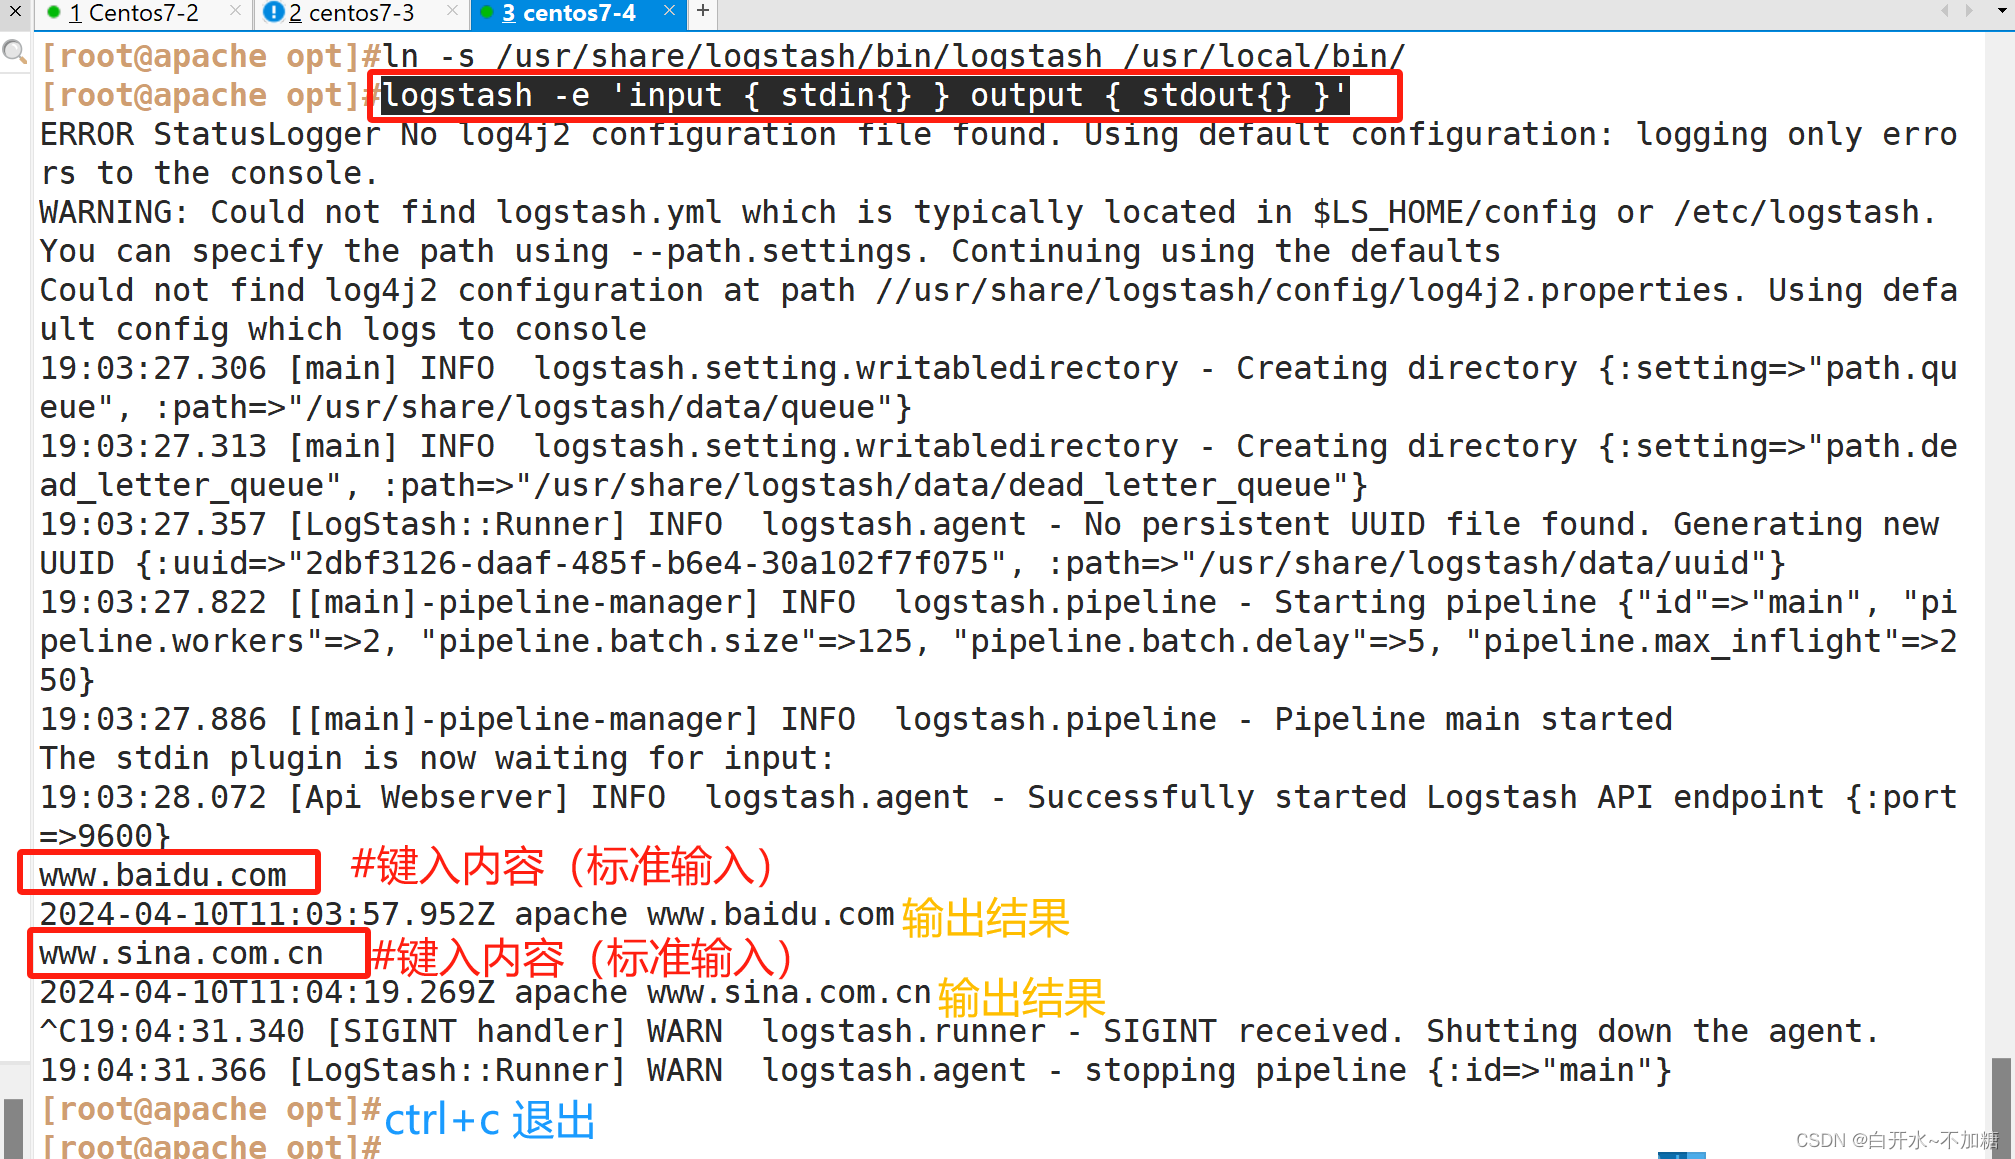Click the typed input line www.baidu.com

coord(163,875)
